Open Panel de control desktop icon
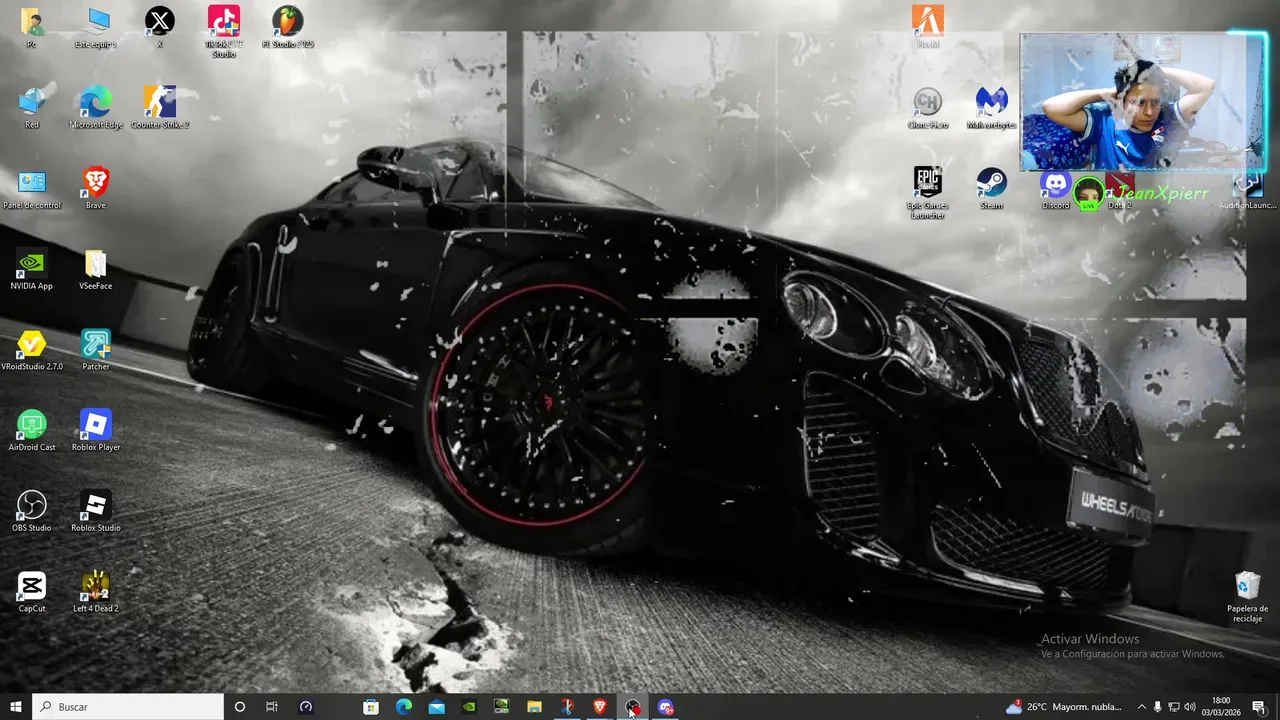This screenshot has width=1280, height=720. click(x=32, y=188)
